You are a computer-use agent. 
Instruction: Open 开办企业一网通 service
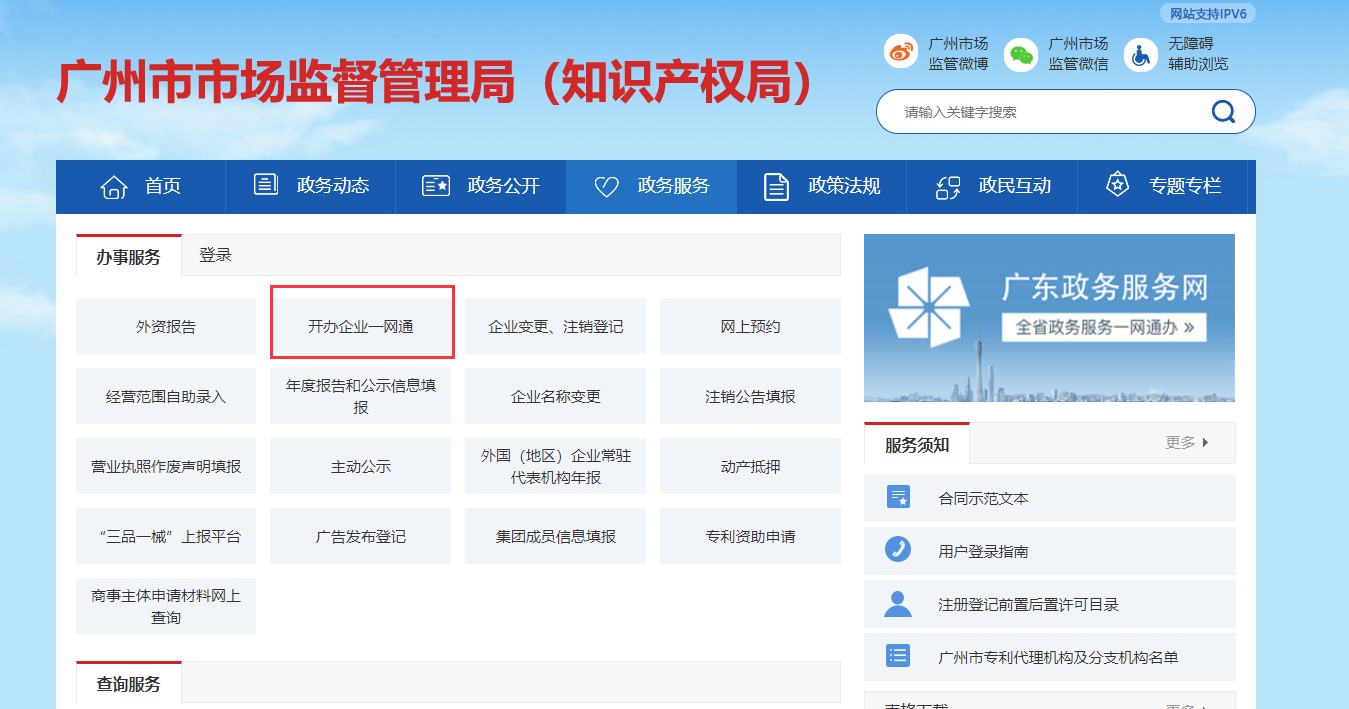pyautogui.click(x=361, y=326)
